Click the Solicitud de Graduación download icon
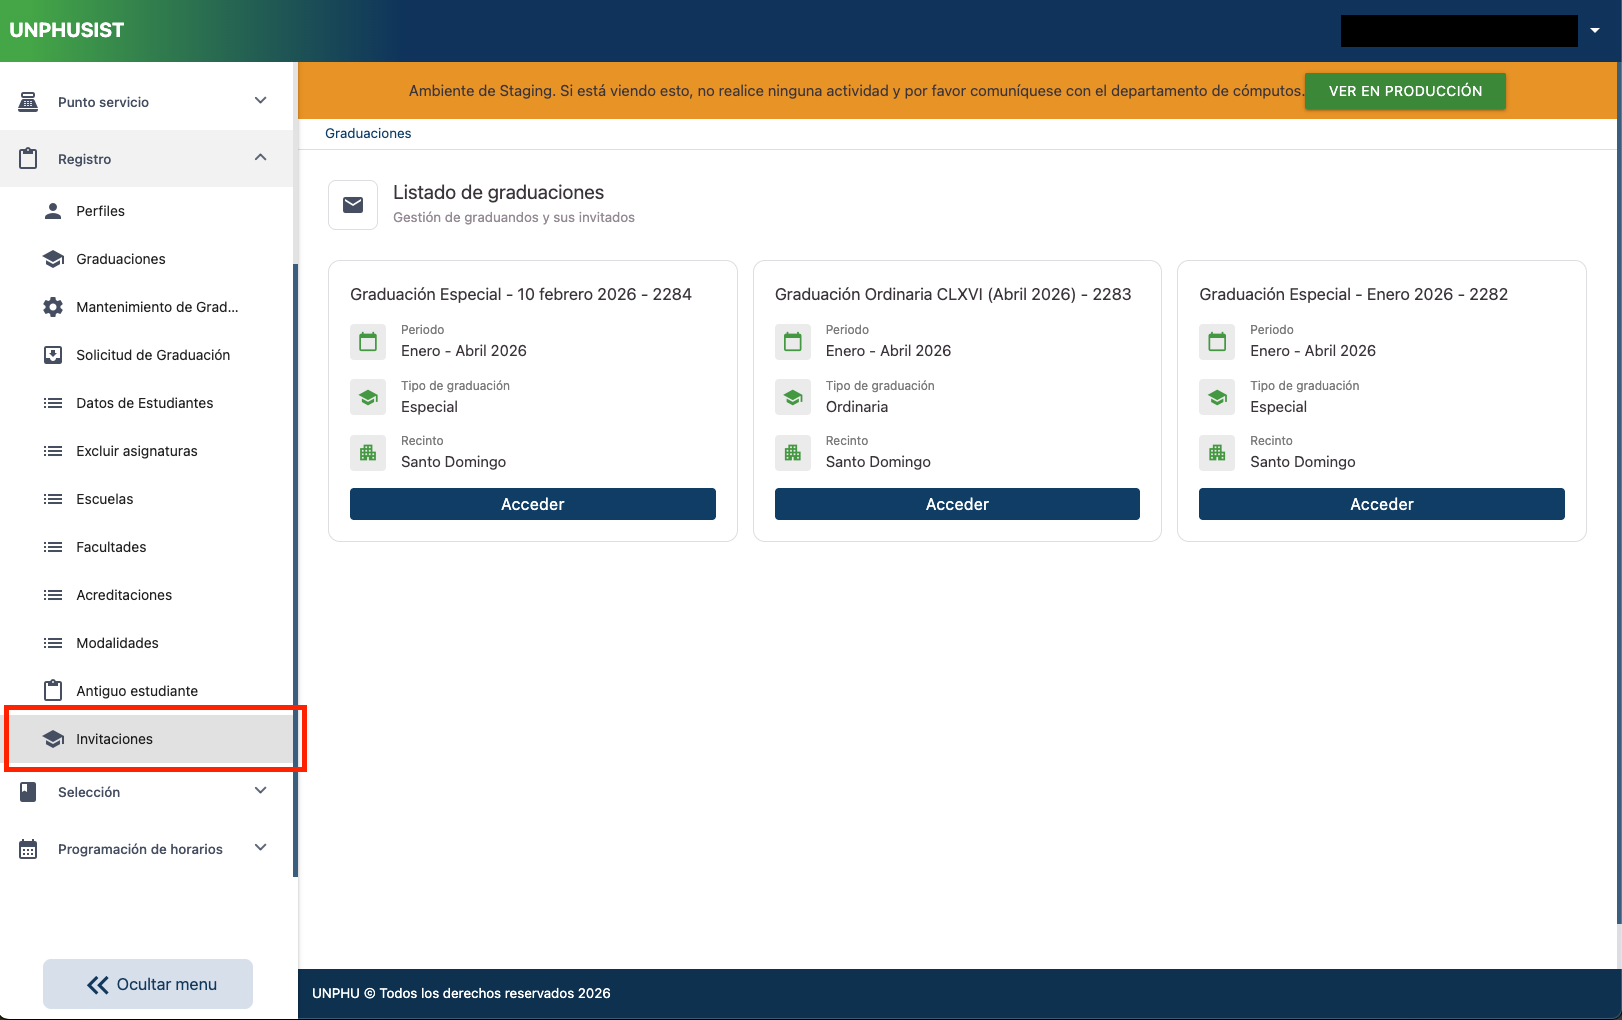 pos(53,355)
